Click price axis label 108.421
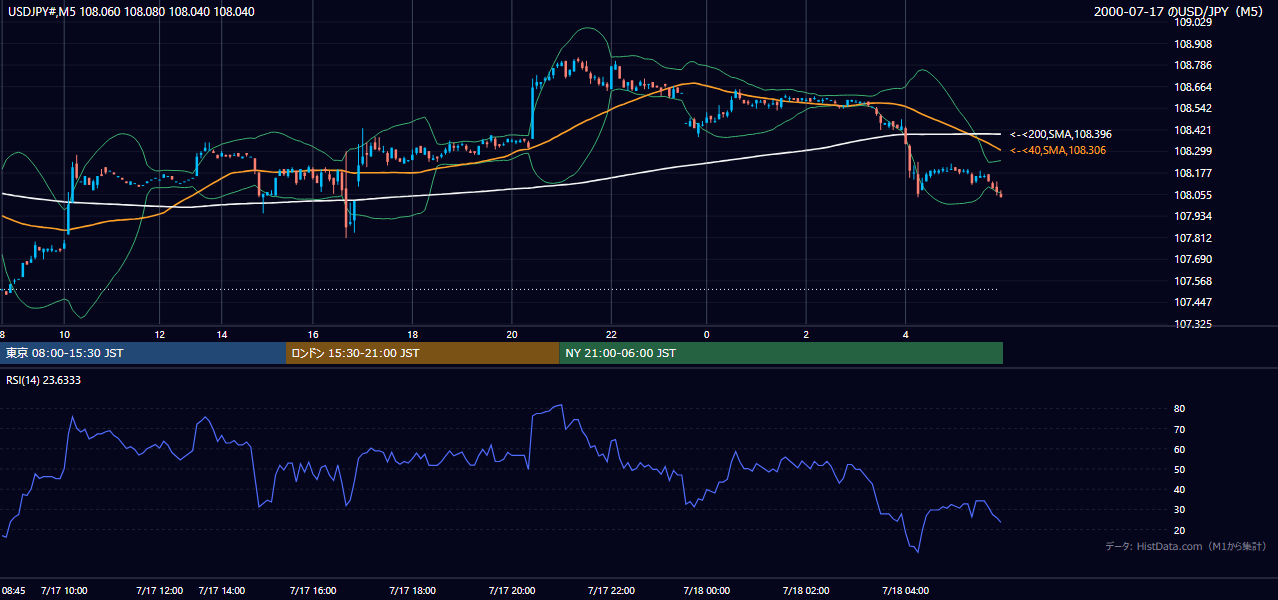Image resolution: width=1278 pixels, height=600 pixels. 1193,130
